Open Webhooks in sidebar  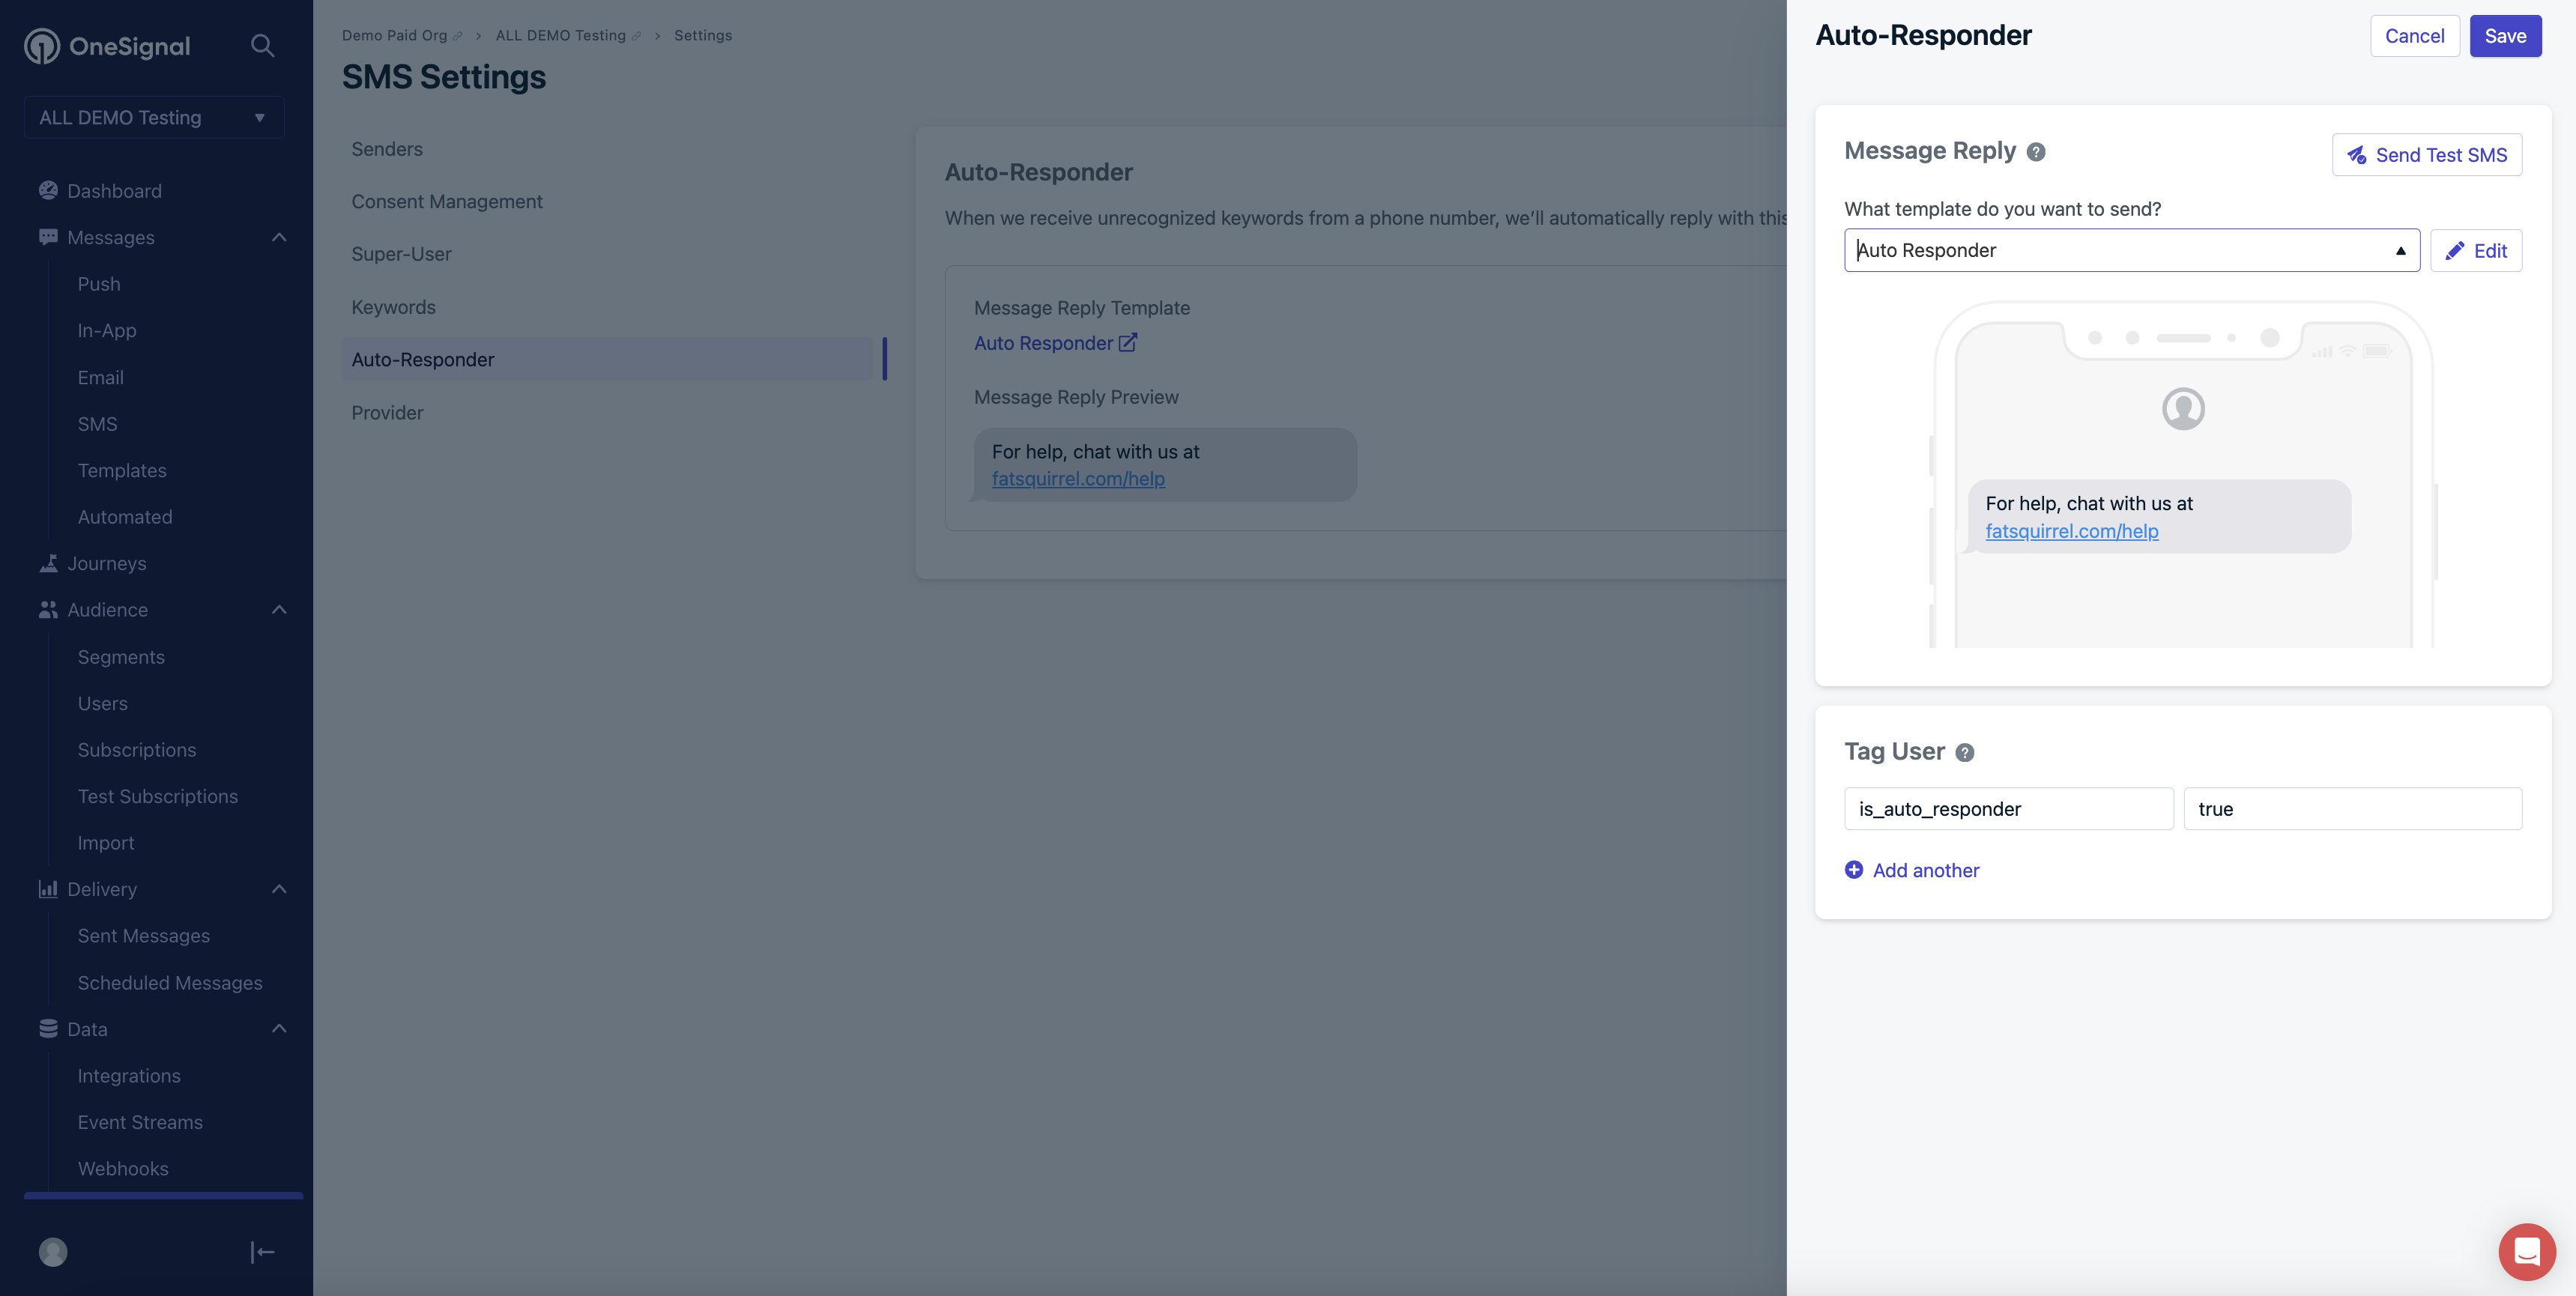[123, 1168]
